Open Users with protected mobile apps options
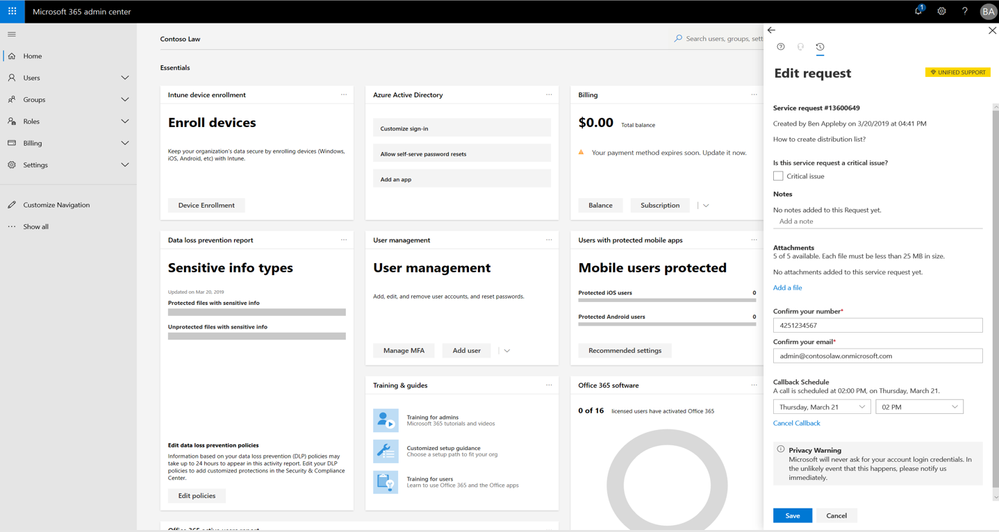Viewport: 999px width, 532px height. (754, 240)
